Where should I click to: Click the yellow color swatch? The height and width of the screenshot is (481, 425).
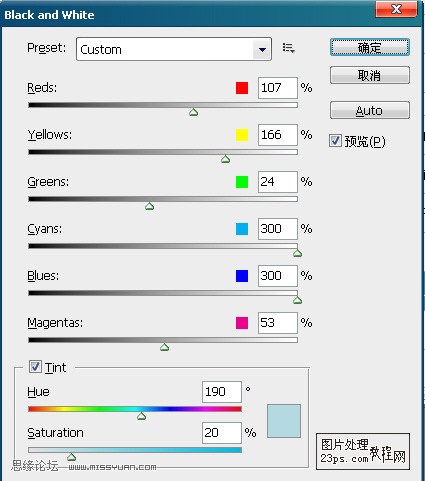pyautogui.click(x=242, y=135)
